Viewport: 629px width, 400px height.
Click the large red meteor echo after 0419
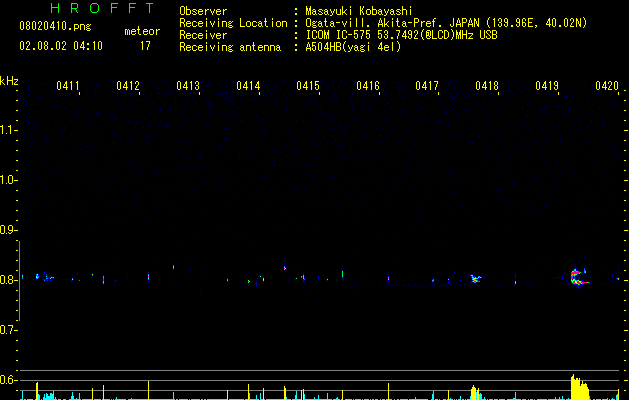click(579, 278)
